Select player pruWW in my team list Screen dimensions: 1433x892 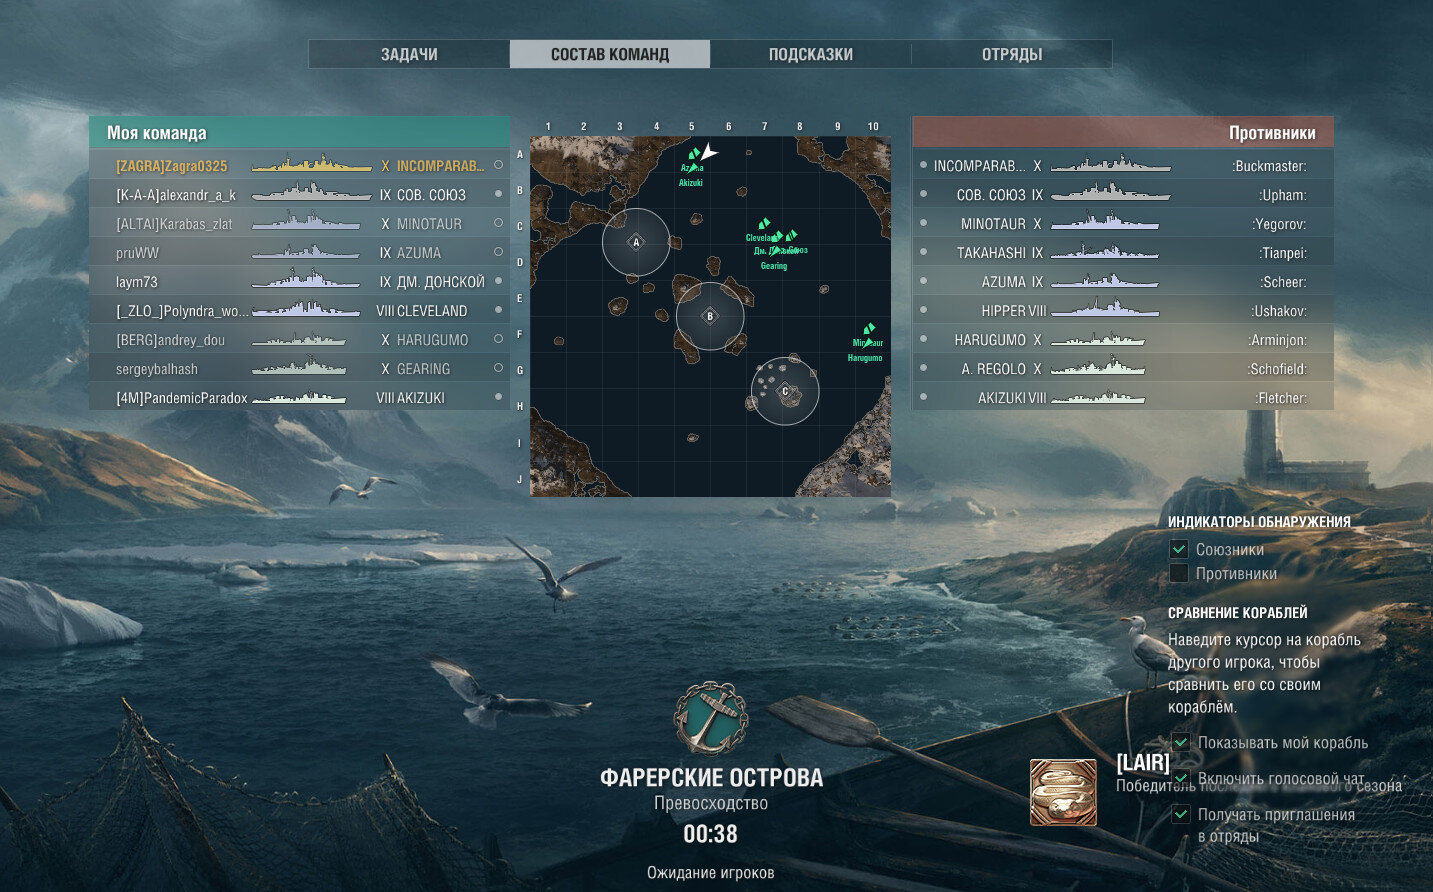[299, 253]
